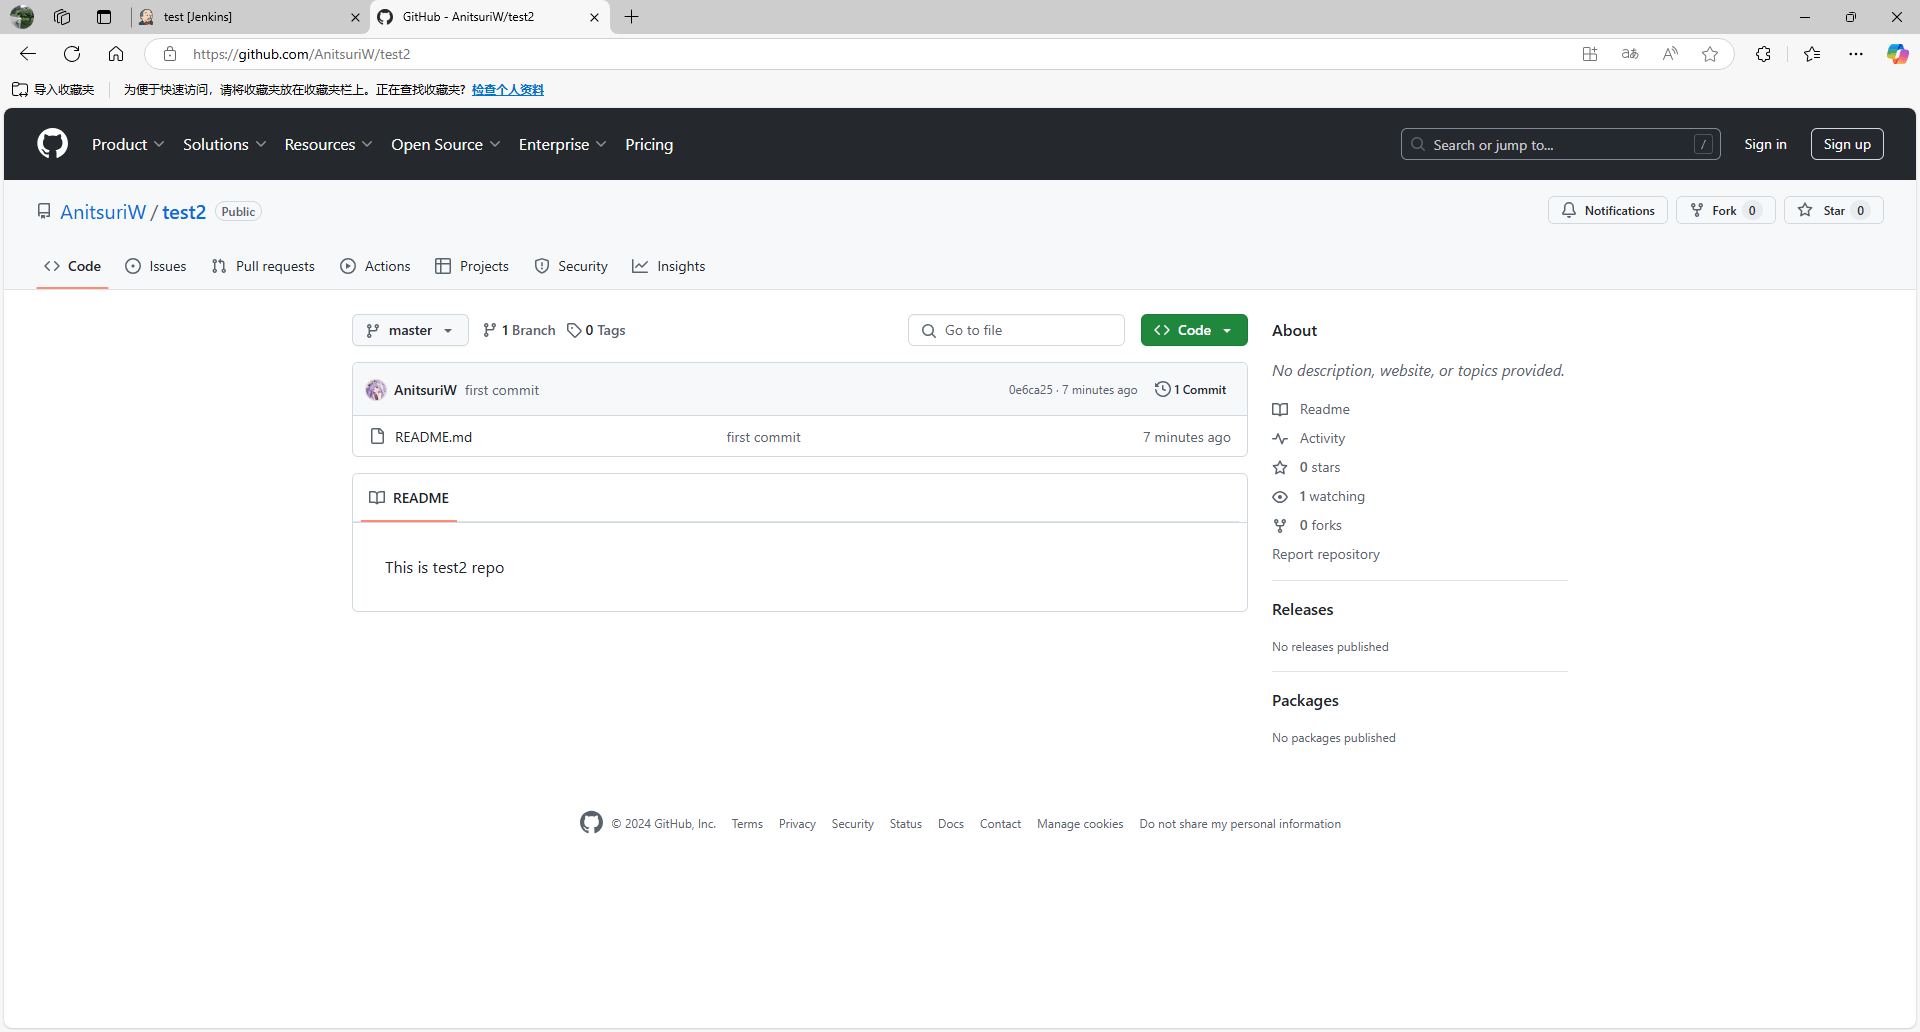Open Notifications for this repository
This screenshot has width=1920, height=1032.
(x=1608, y=211)
